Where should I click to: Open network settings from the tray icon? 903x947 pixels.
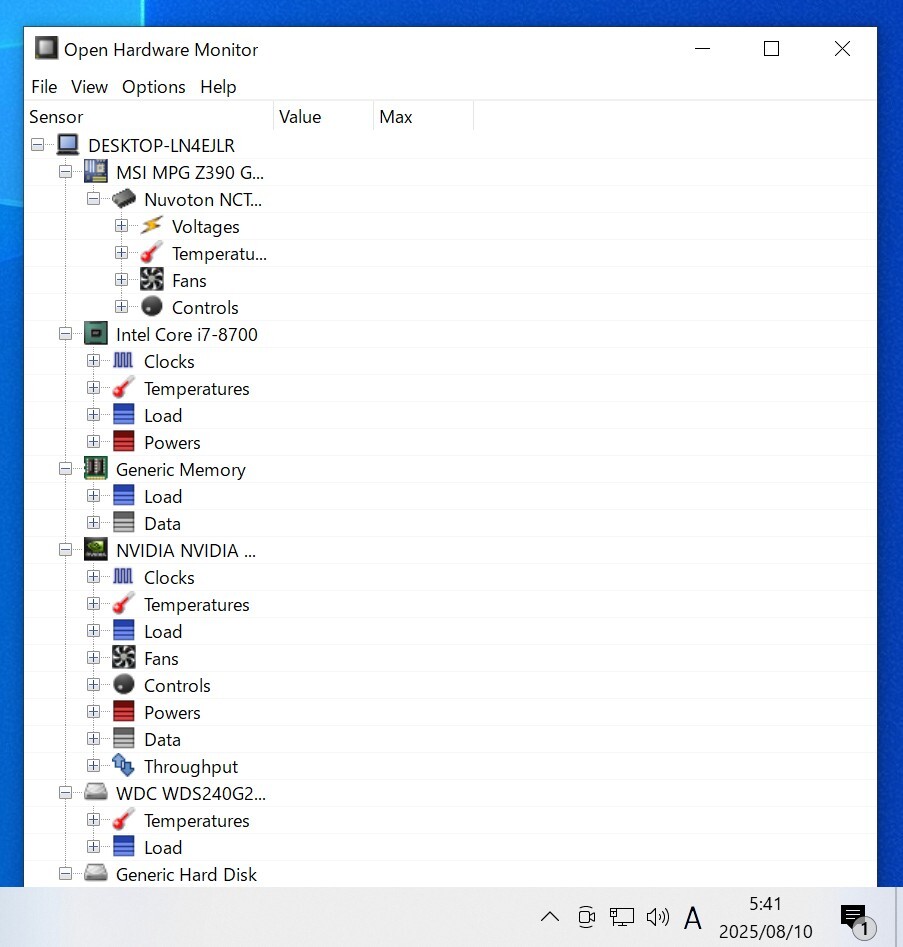[x=622, y=917]
